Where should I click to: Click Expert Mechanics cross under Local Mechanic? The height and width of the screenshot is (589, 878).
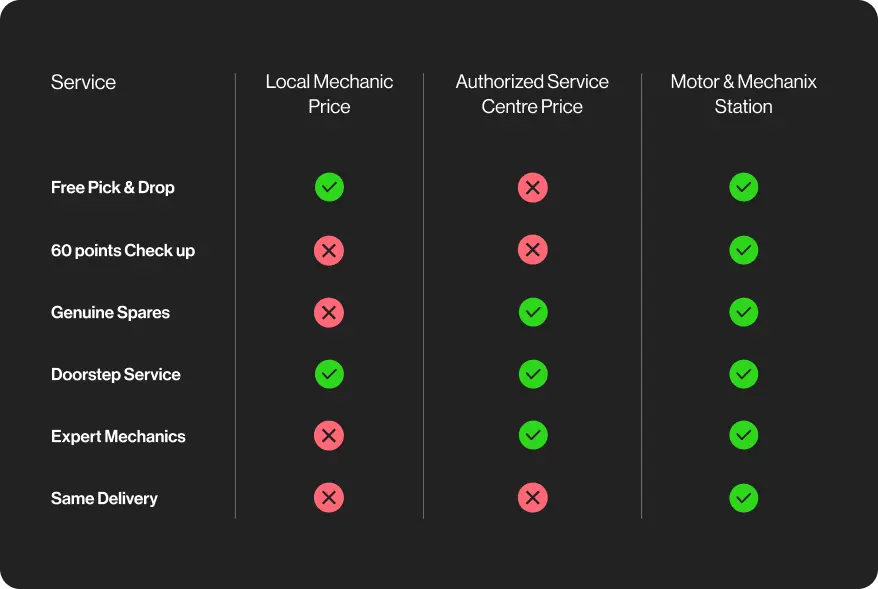[x=329, y=436]
